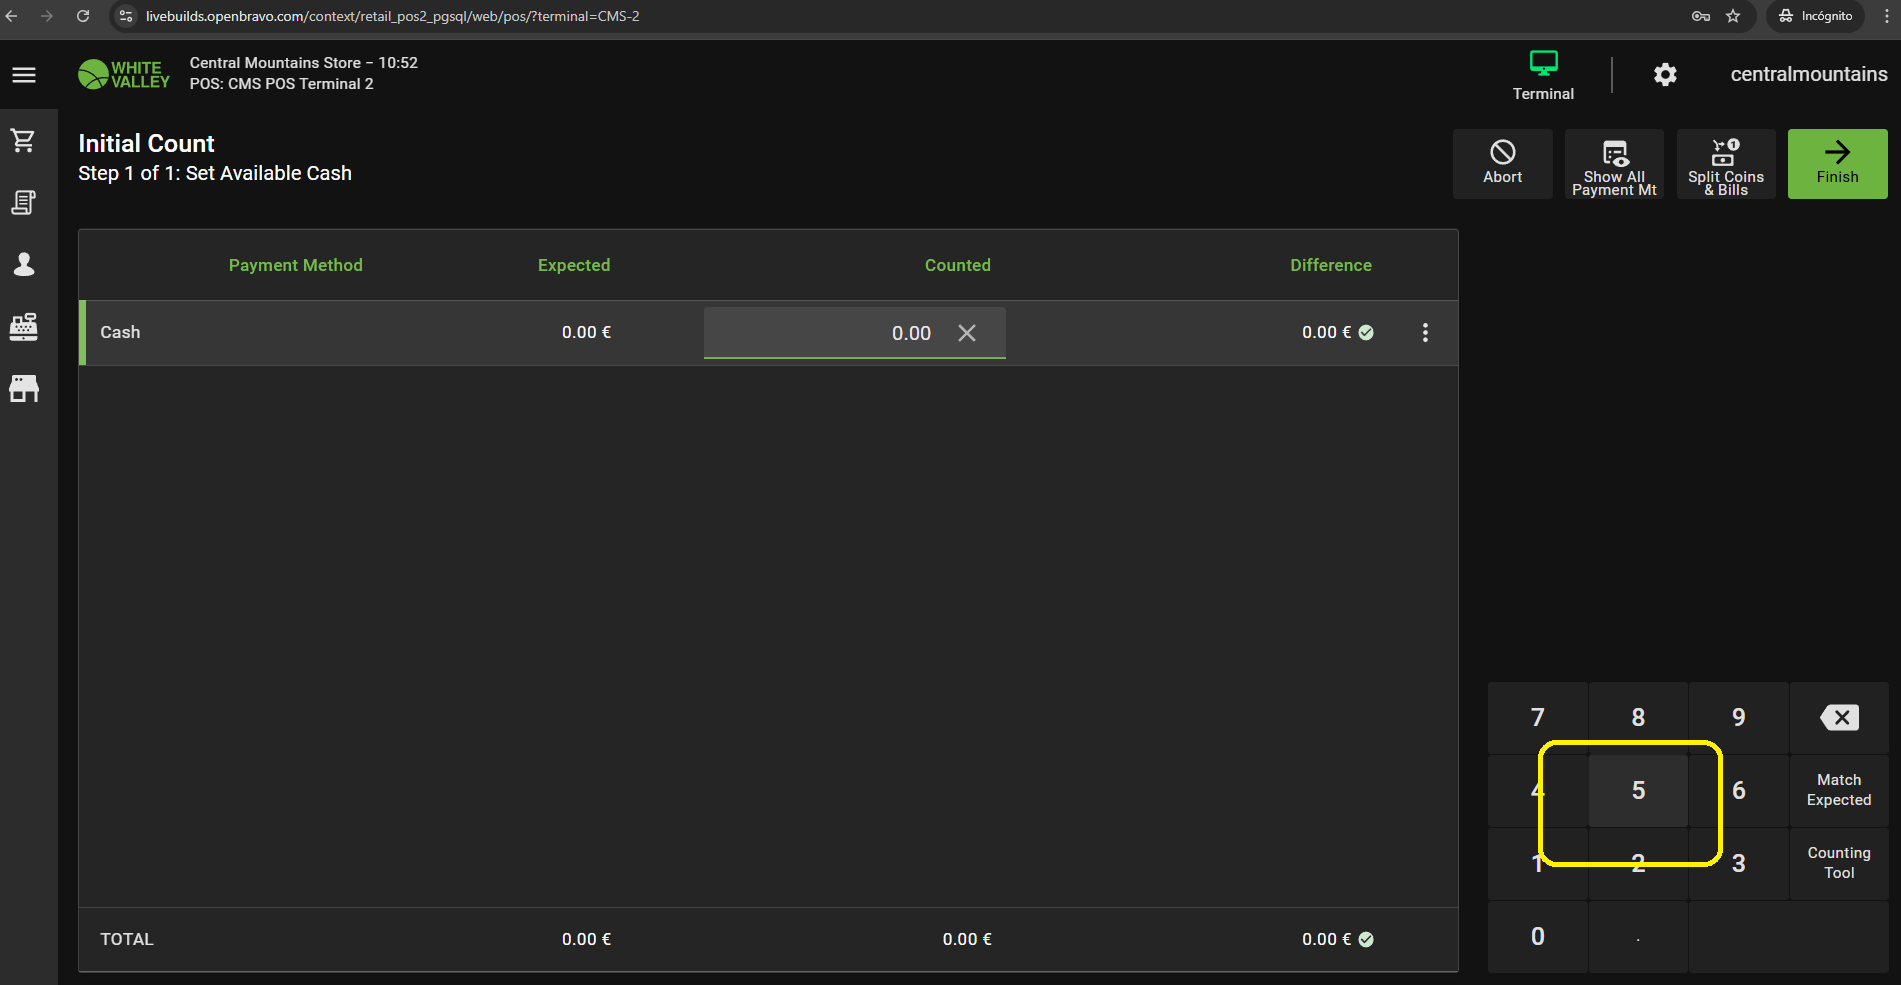This screenshot has height=985, width=1901.
Task: Click the POS: CMS POS Terminal 2 text
Action: [x=282, y=84]
